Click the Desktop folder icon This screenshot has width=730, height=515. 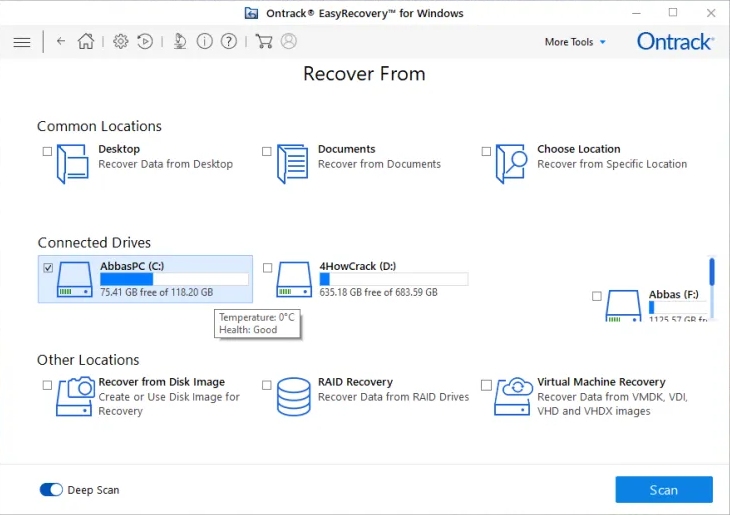[x=73, y=164]
